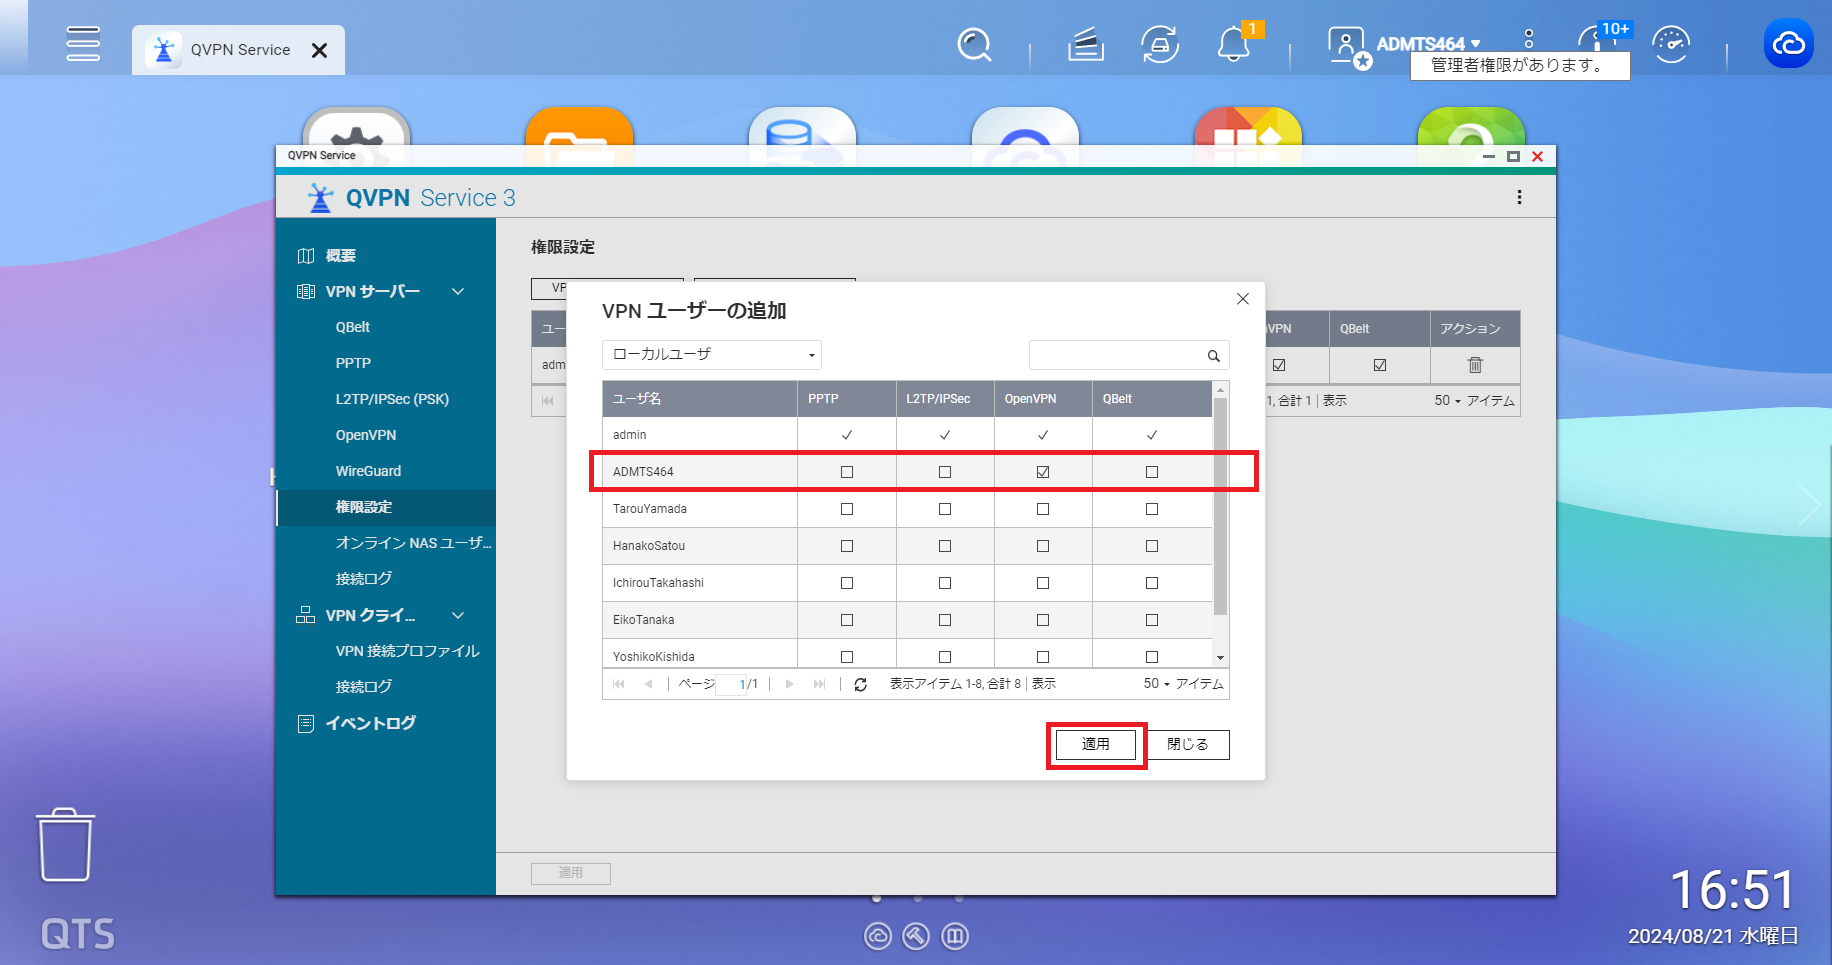Go to next page in user dialog pager

coord(789,684)
